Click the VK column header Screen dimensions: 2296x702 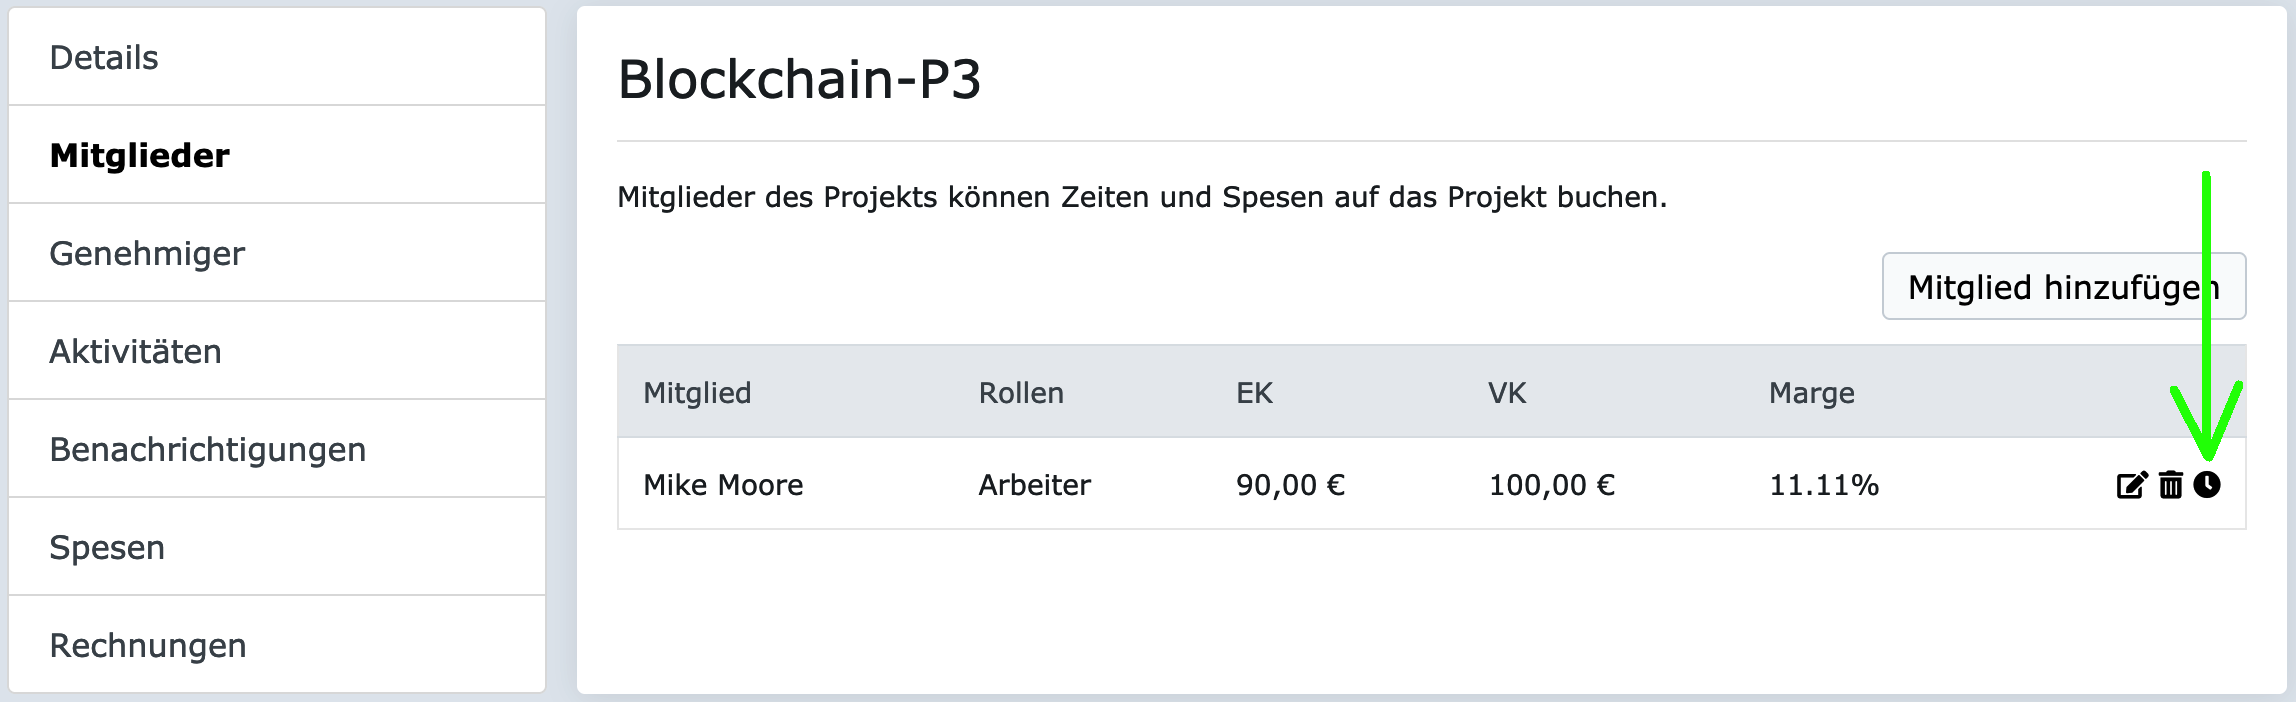tap(1507, 393)
